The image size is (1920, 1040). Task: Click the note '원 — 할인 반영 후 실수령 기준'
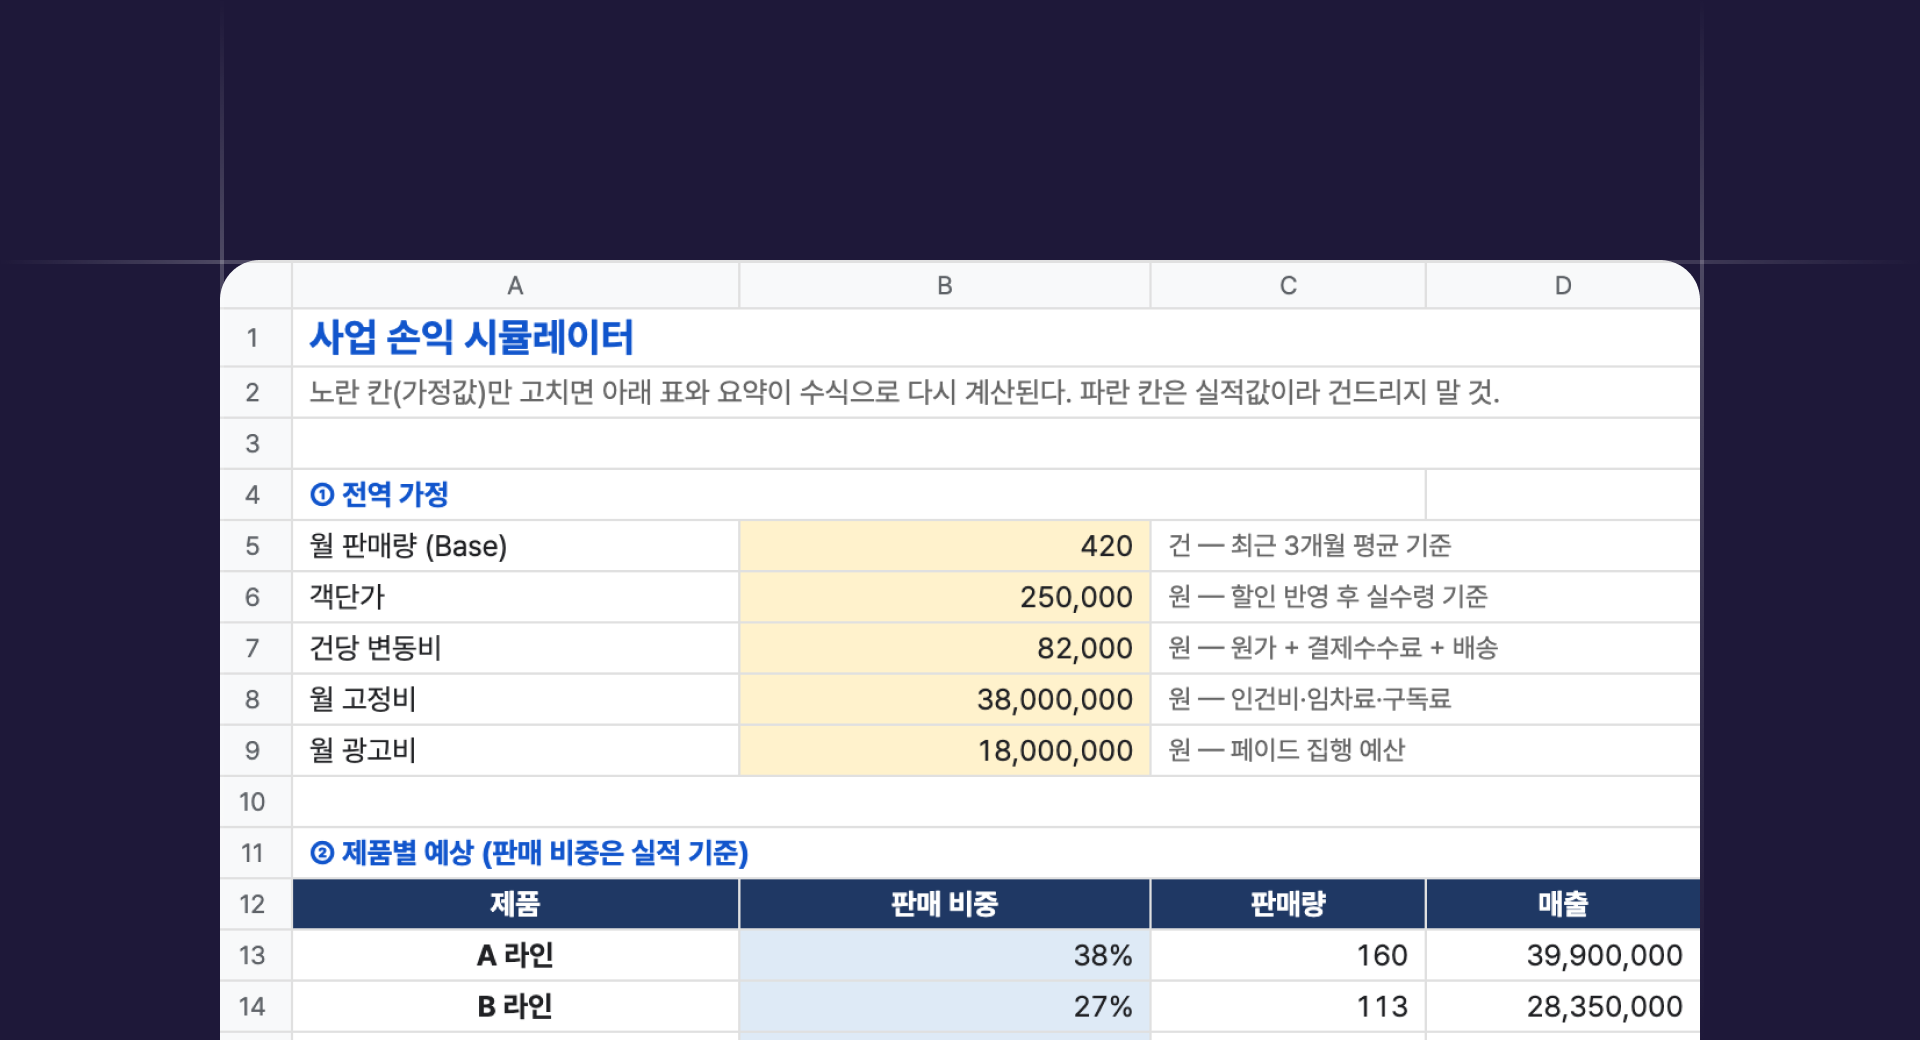(x=1328, y=597)
